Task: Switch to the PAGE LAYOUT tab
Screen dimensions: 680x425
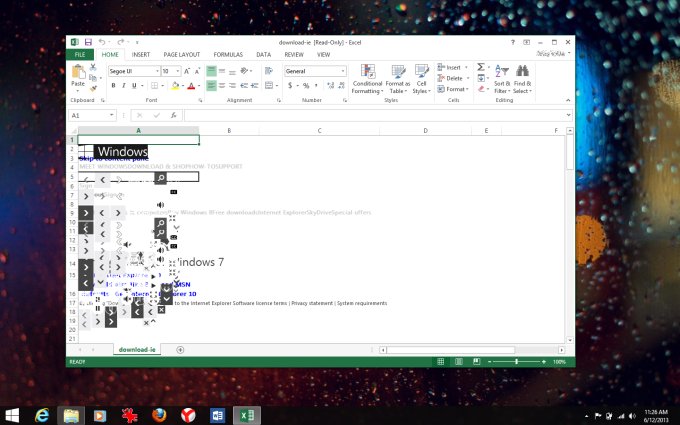Action: click(x=182, y=55)
